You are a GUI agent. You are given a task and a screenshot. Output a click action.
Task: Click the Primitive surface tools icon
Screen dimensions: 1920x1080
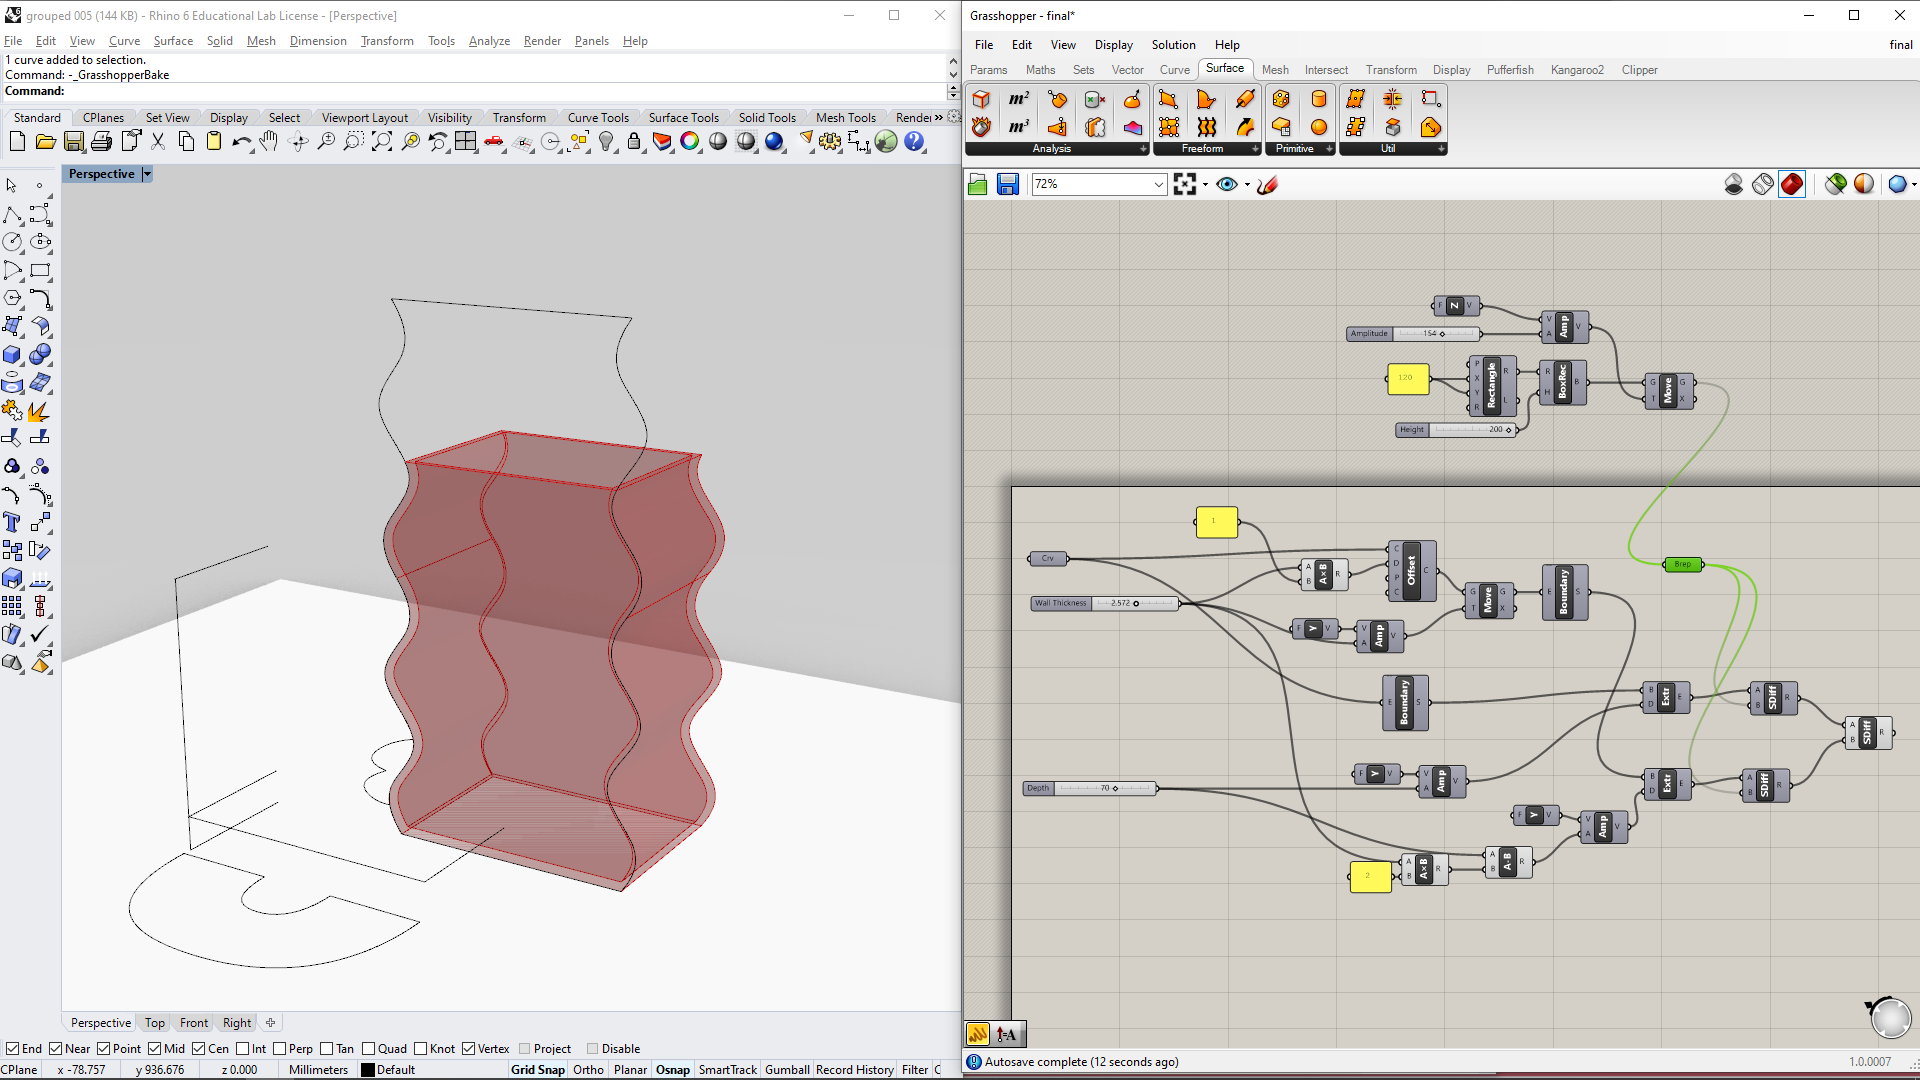tap(1298, 148)
